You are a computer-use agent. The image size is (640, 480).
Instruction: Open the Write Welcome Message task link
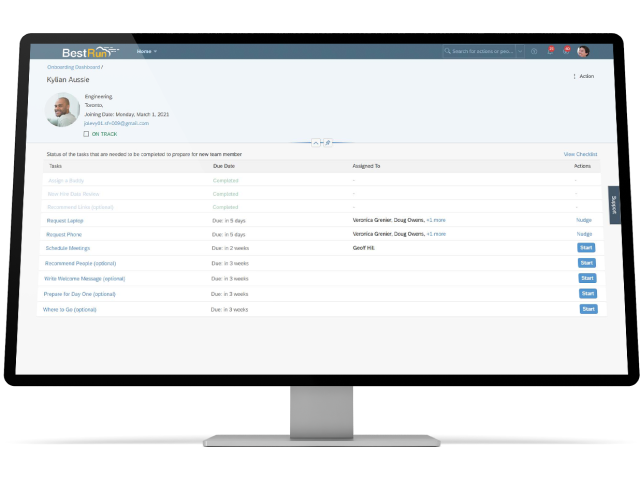(86, 278)
